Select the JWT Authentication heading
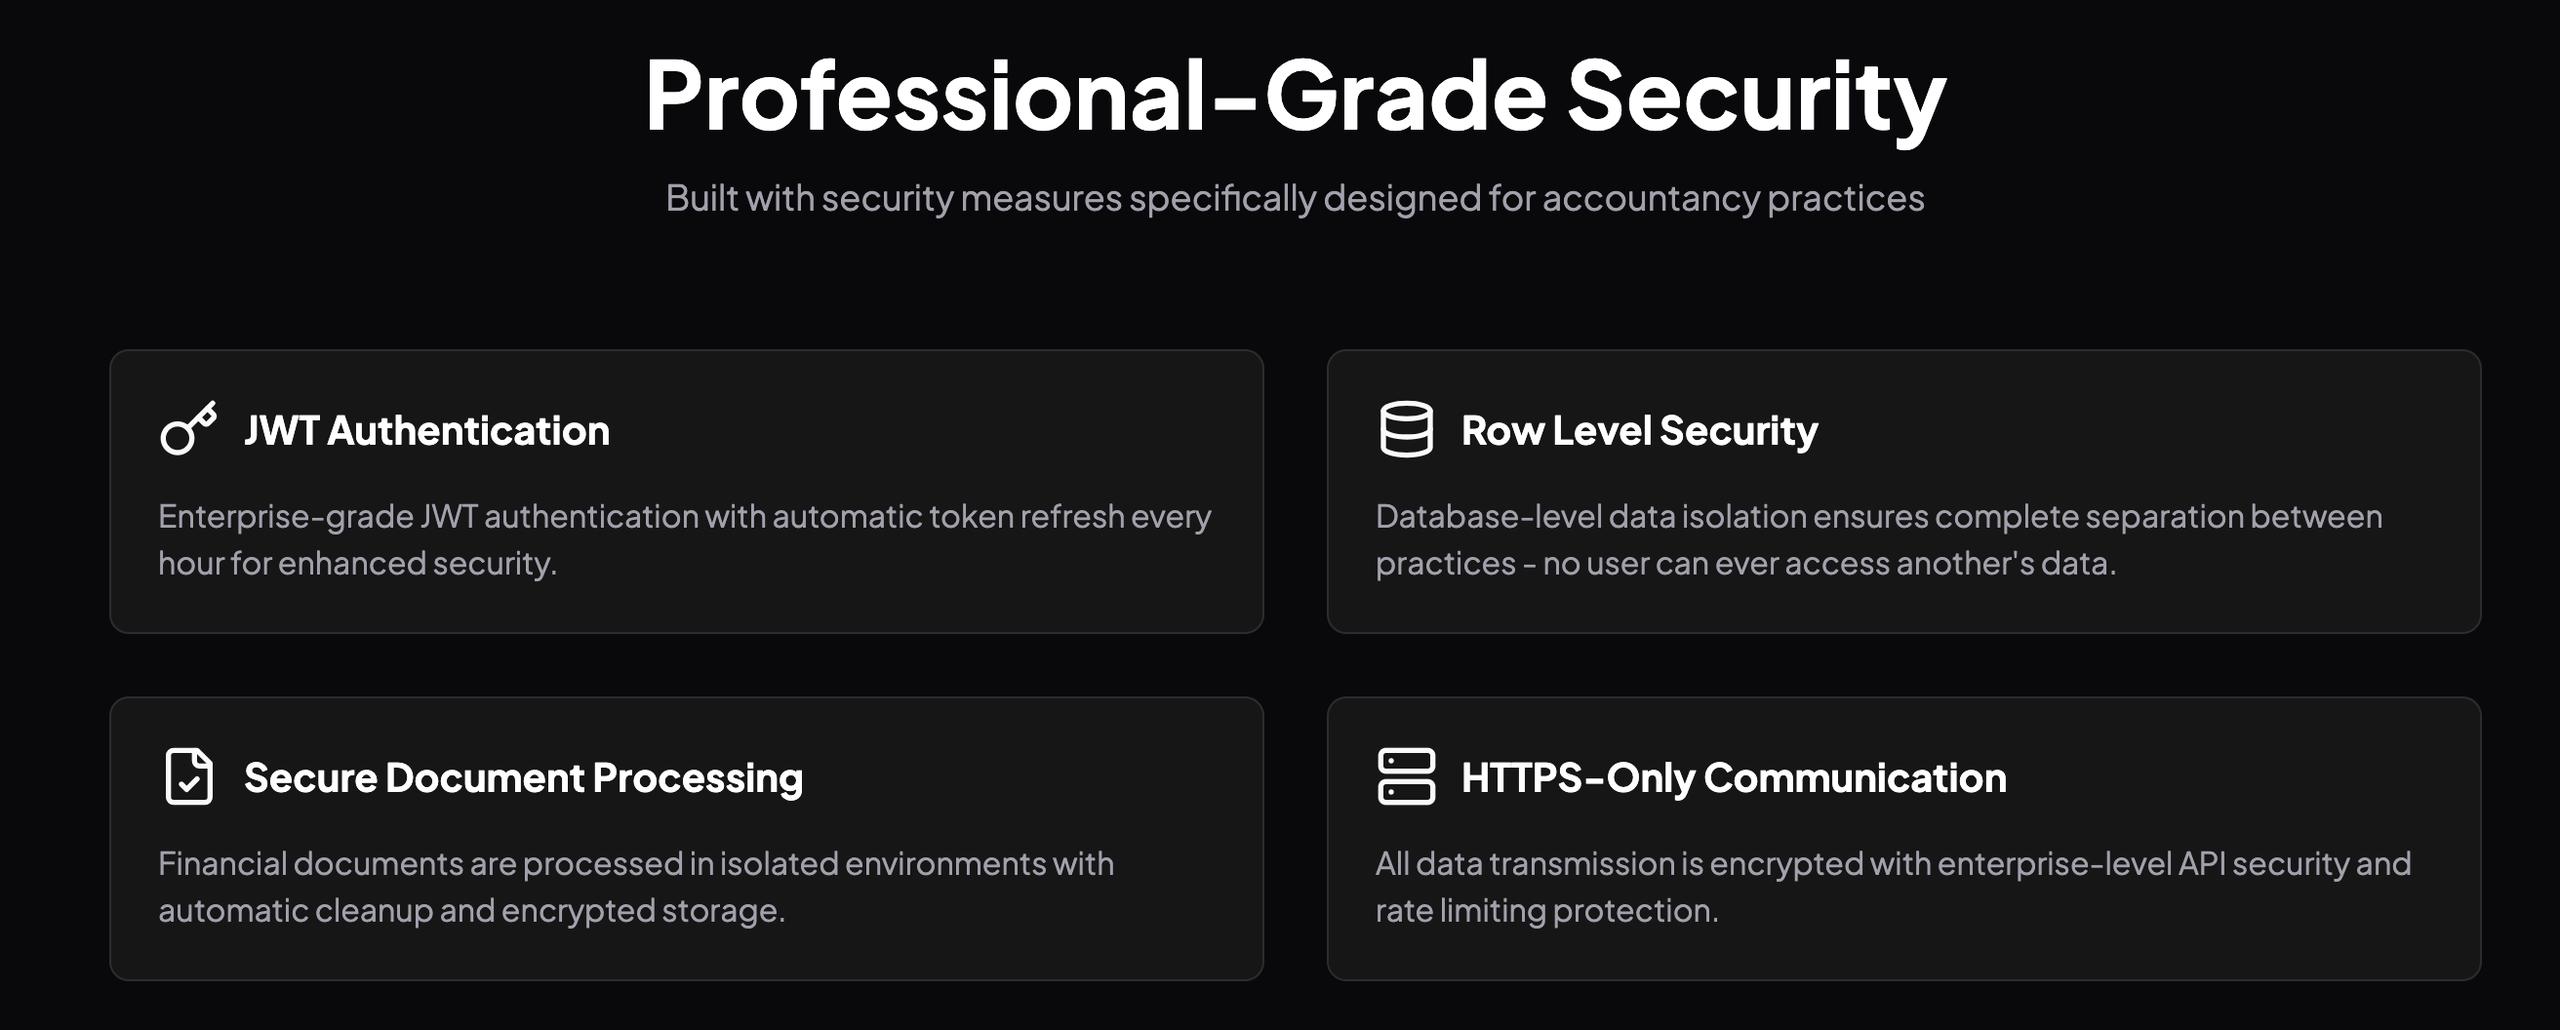Screen dimensions: 2560x1030 pos(426,431)
